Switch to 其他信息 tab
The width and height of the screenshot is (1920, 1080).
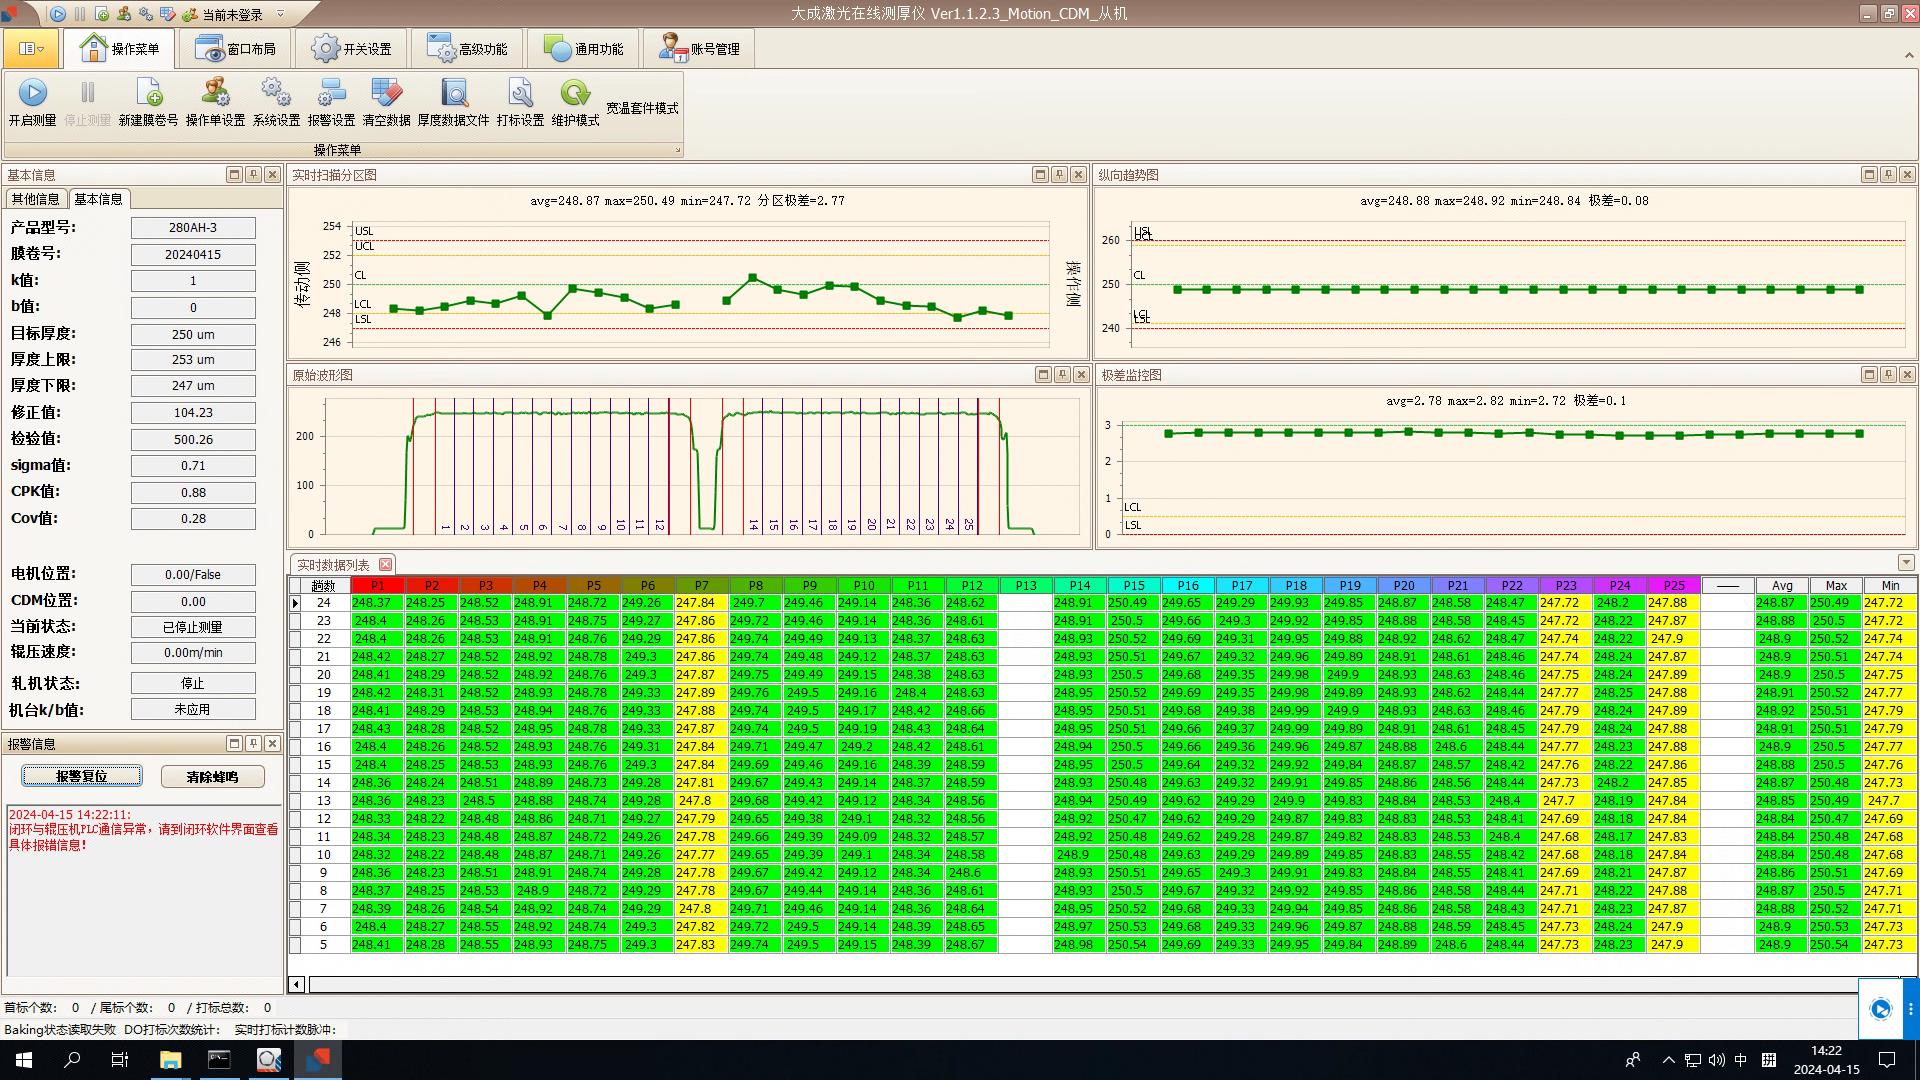tap(35, 199)
